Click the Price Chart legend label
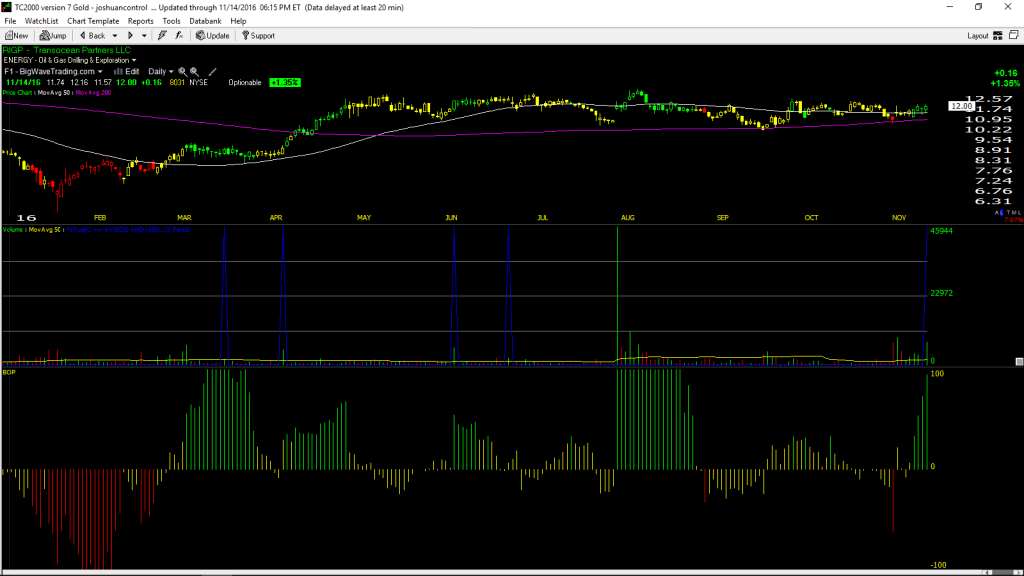The image size is (1024, 576). [18, 93]
